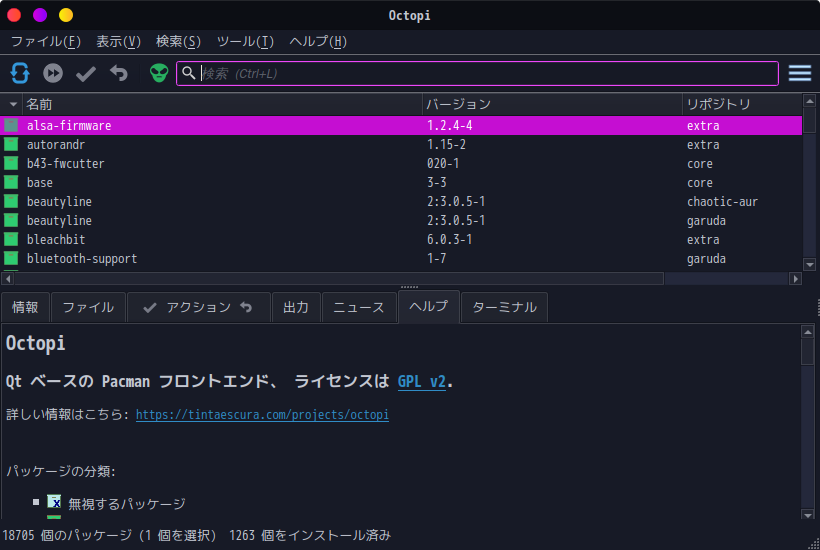Switch to the ファイル tab

coord(88,307)
